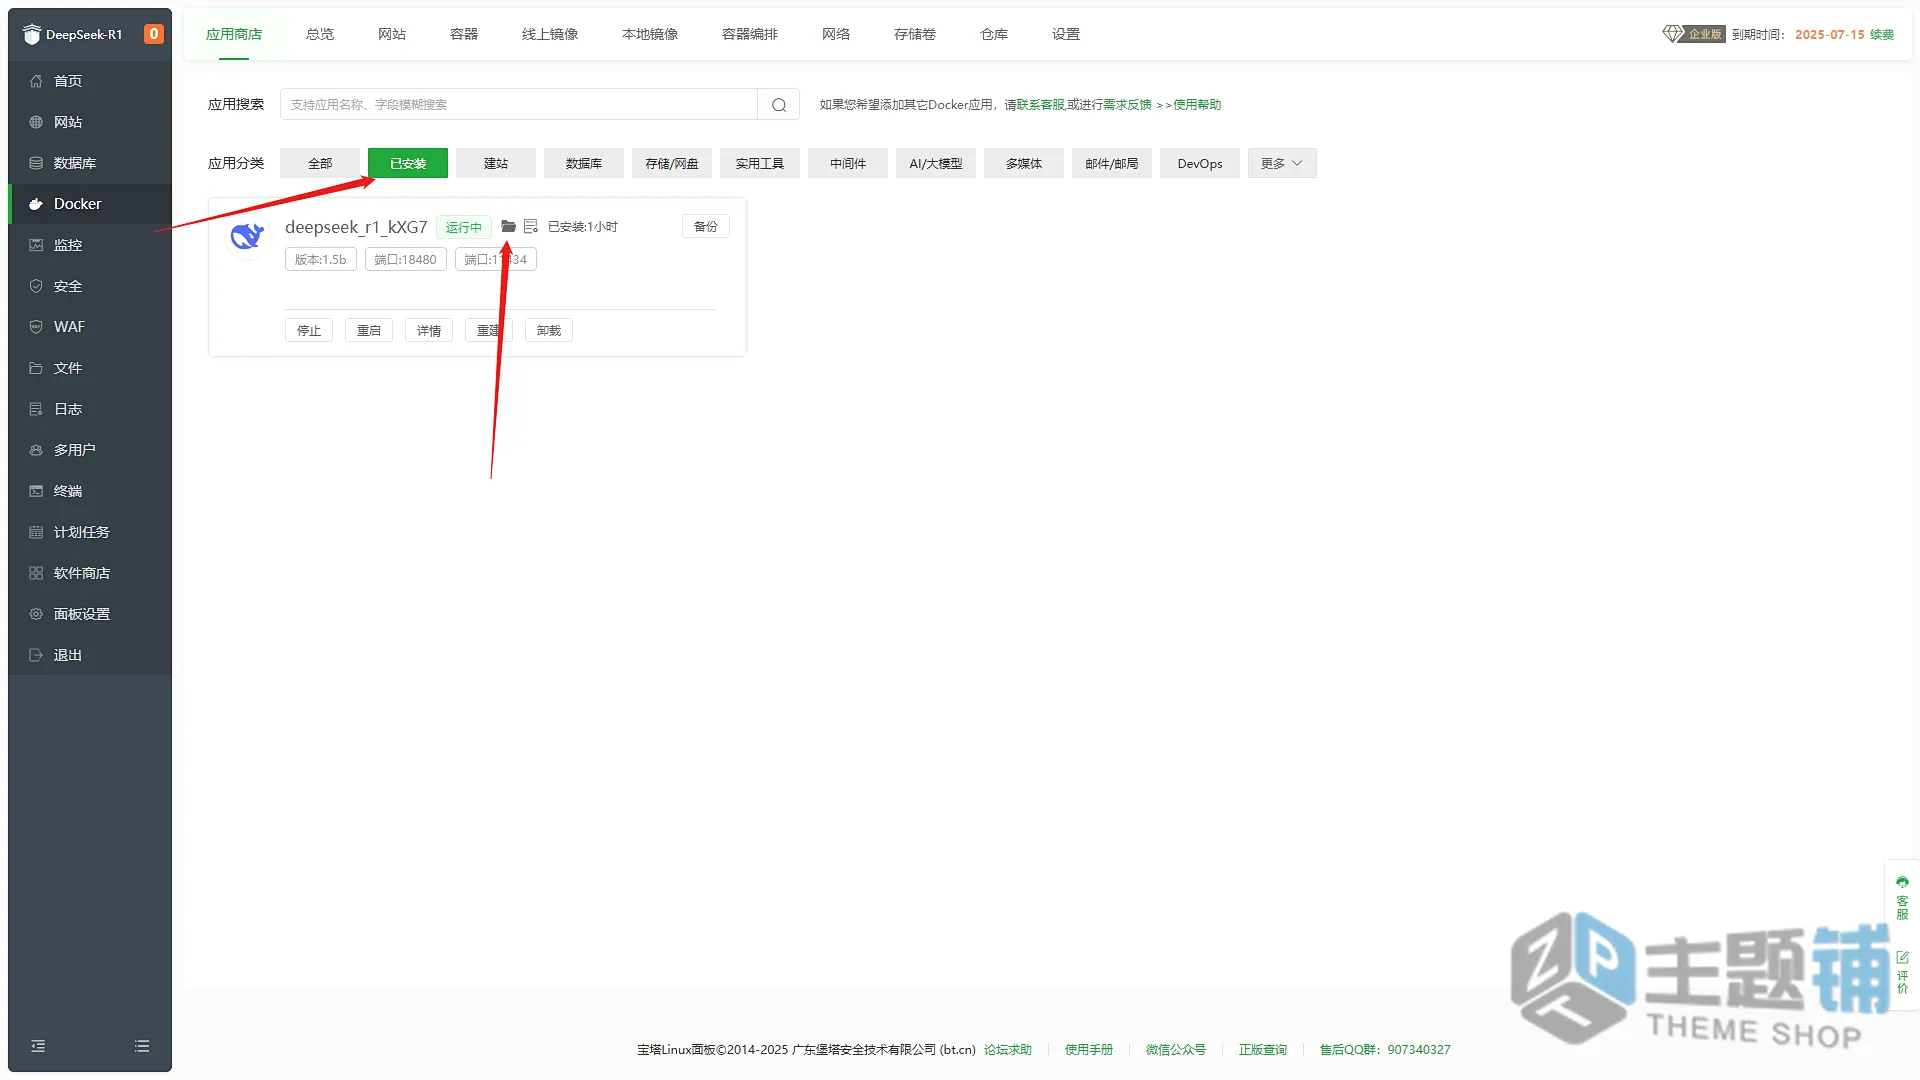Open the 安全 sidebar item
This screenshot has width=1920, height=1080.
pos(90,286)
